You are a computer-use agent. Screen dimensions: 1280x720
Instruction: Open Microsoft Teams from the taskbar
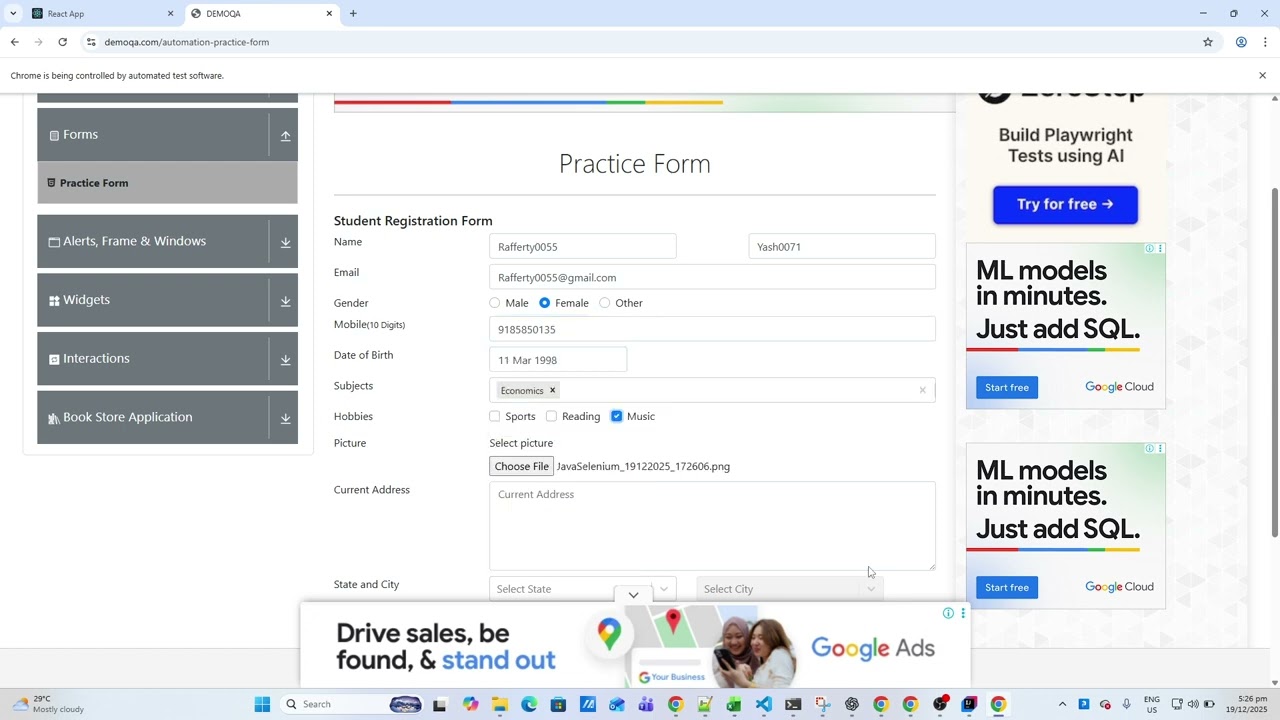point(646,704)
